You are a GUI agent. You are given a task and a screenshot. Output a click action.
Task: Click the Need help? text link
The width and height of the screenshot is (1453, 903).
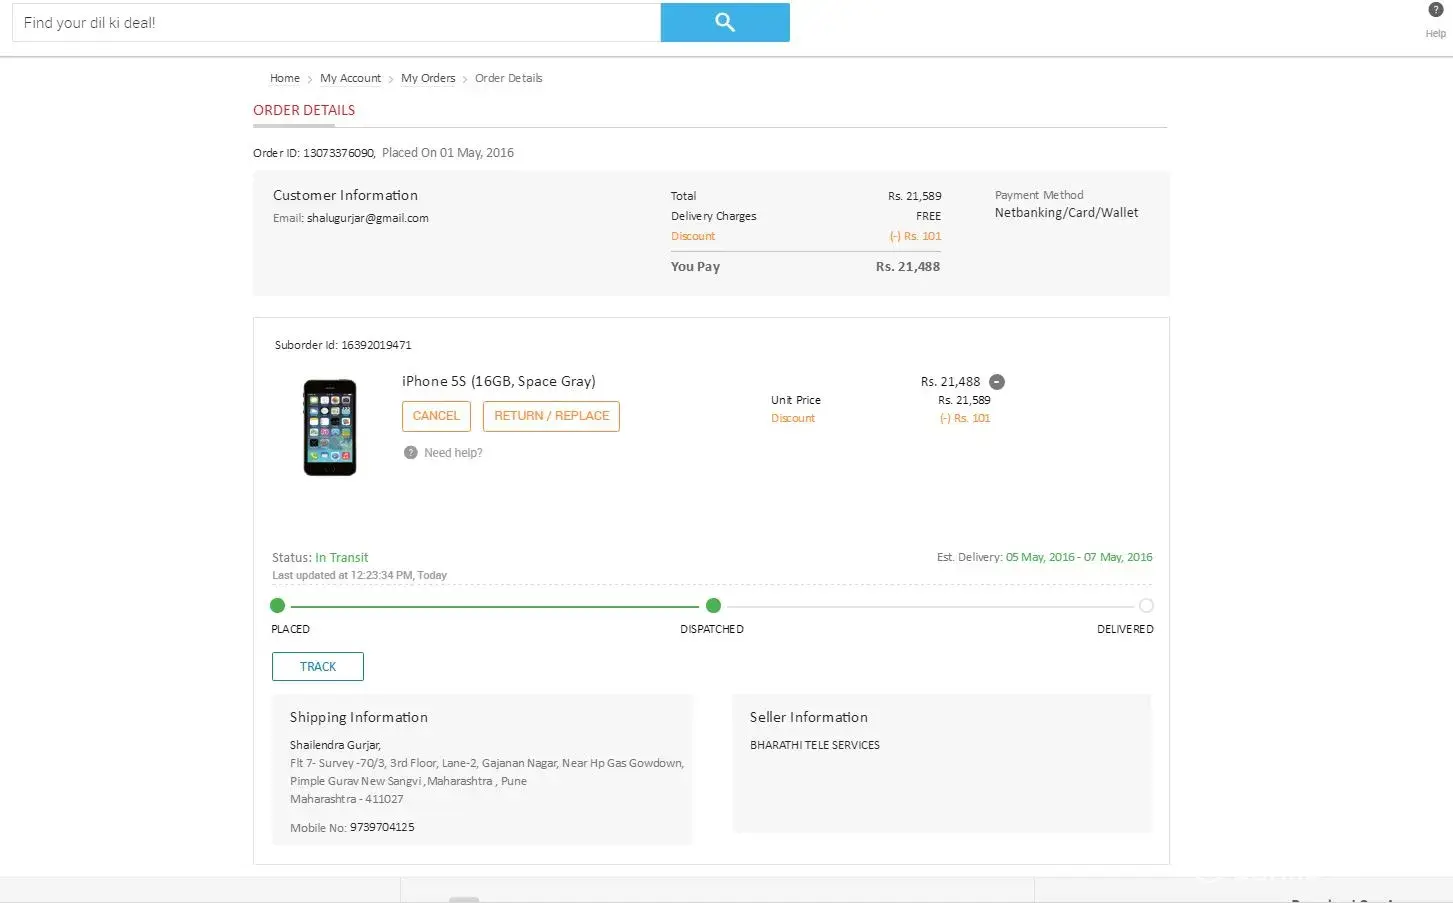point(453,453)
